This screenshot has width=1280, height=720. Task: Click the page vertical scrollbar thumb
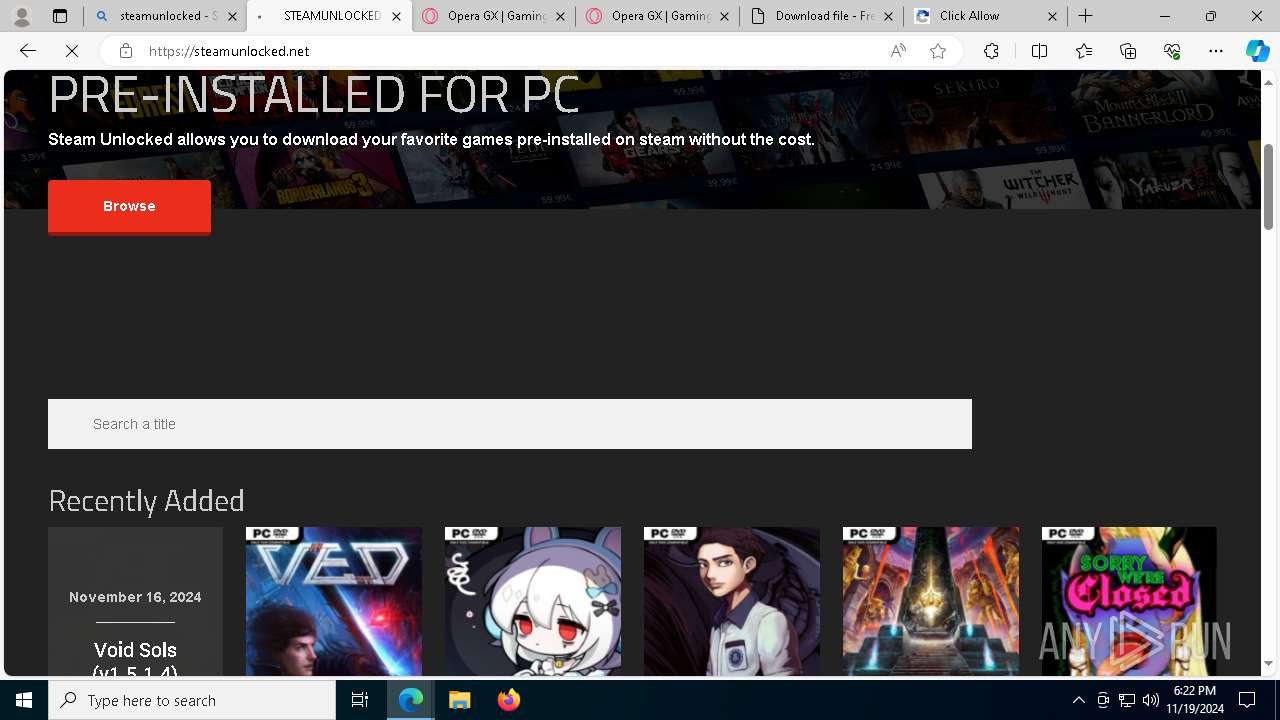point(1269,187)
